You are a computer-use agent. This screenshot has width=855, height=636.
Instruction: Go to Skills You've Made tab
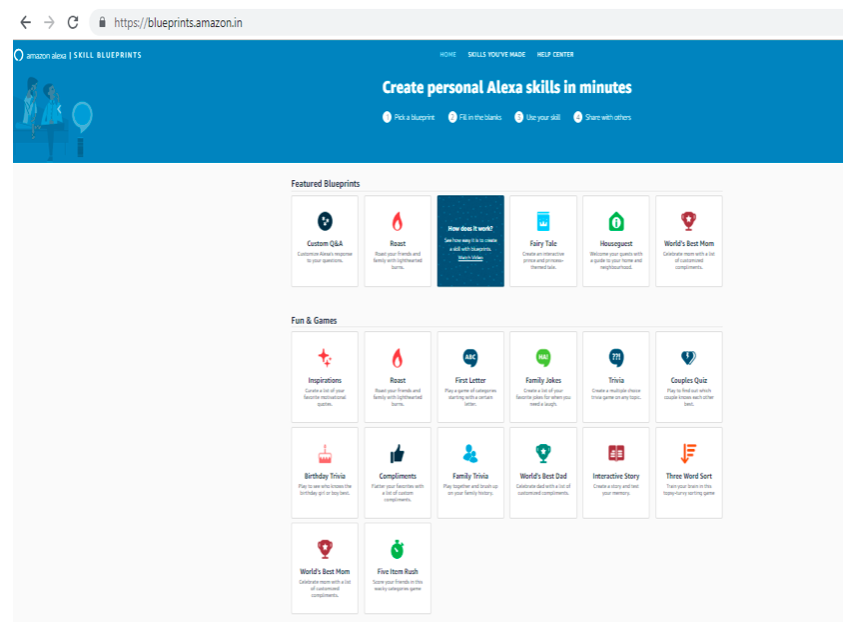pos(496,55)
